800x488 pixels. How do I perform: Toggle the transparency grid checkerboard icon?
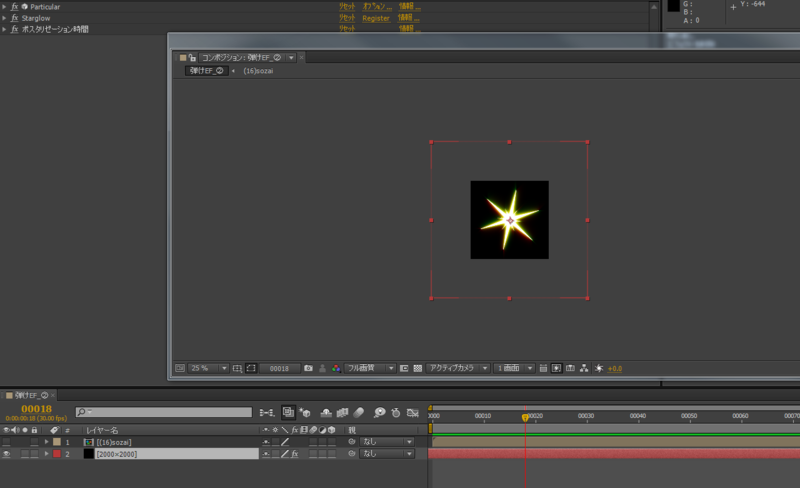(417, 368)
